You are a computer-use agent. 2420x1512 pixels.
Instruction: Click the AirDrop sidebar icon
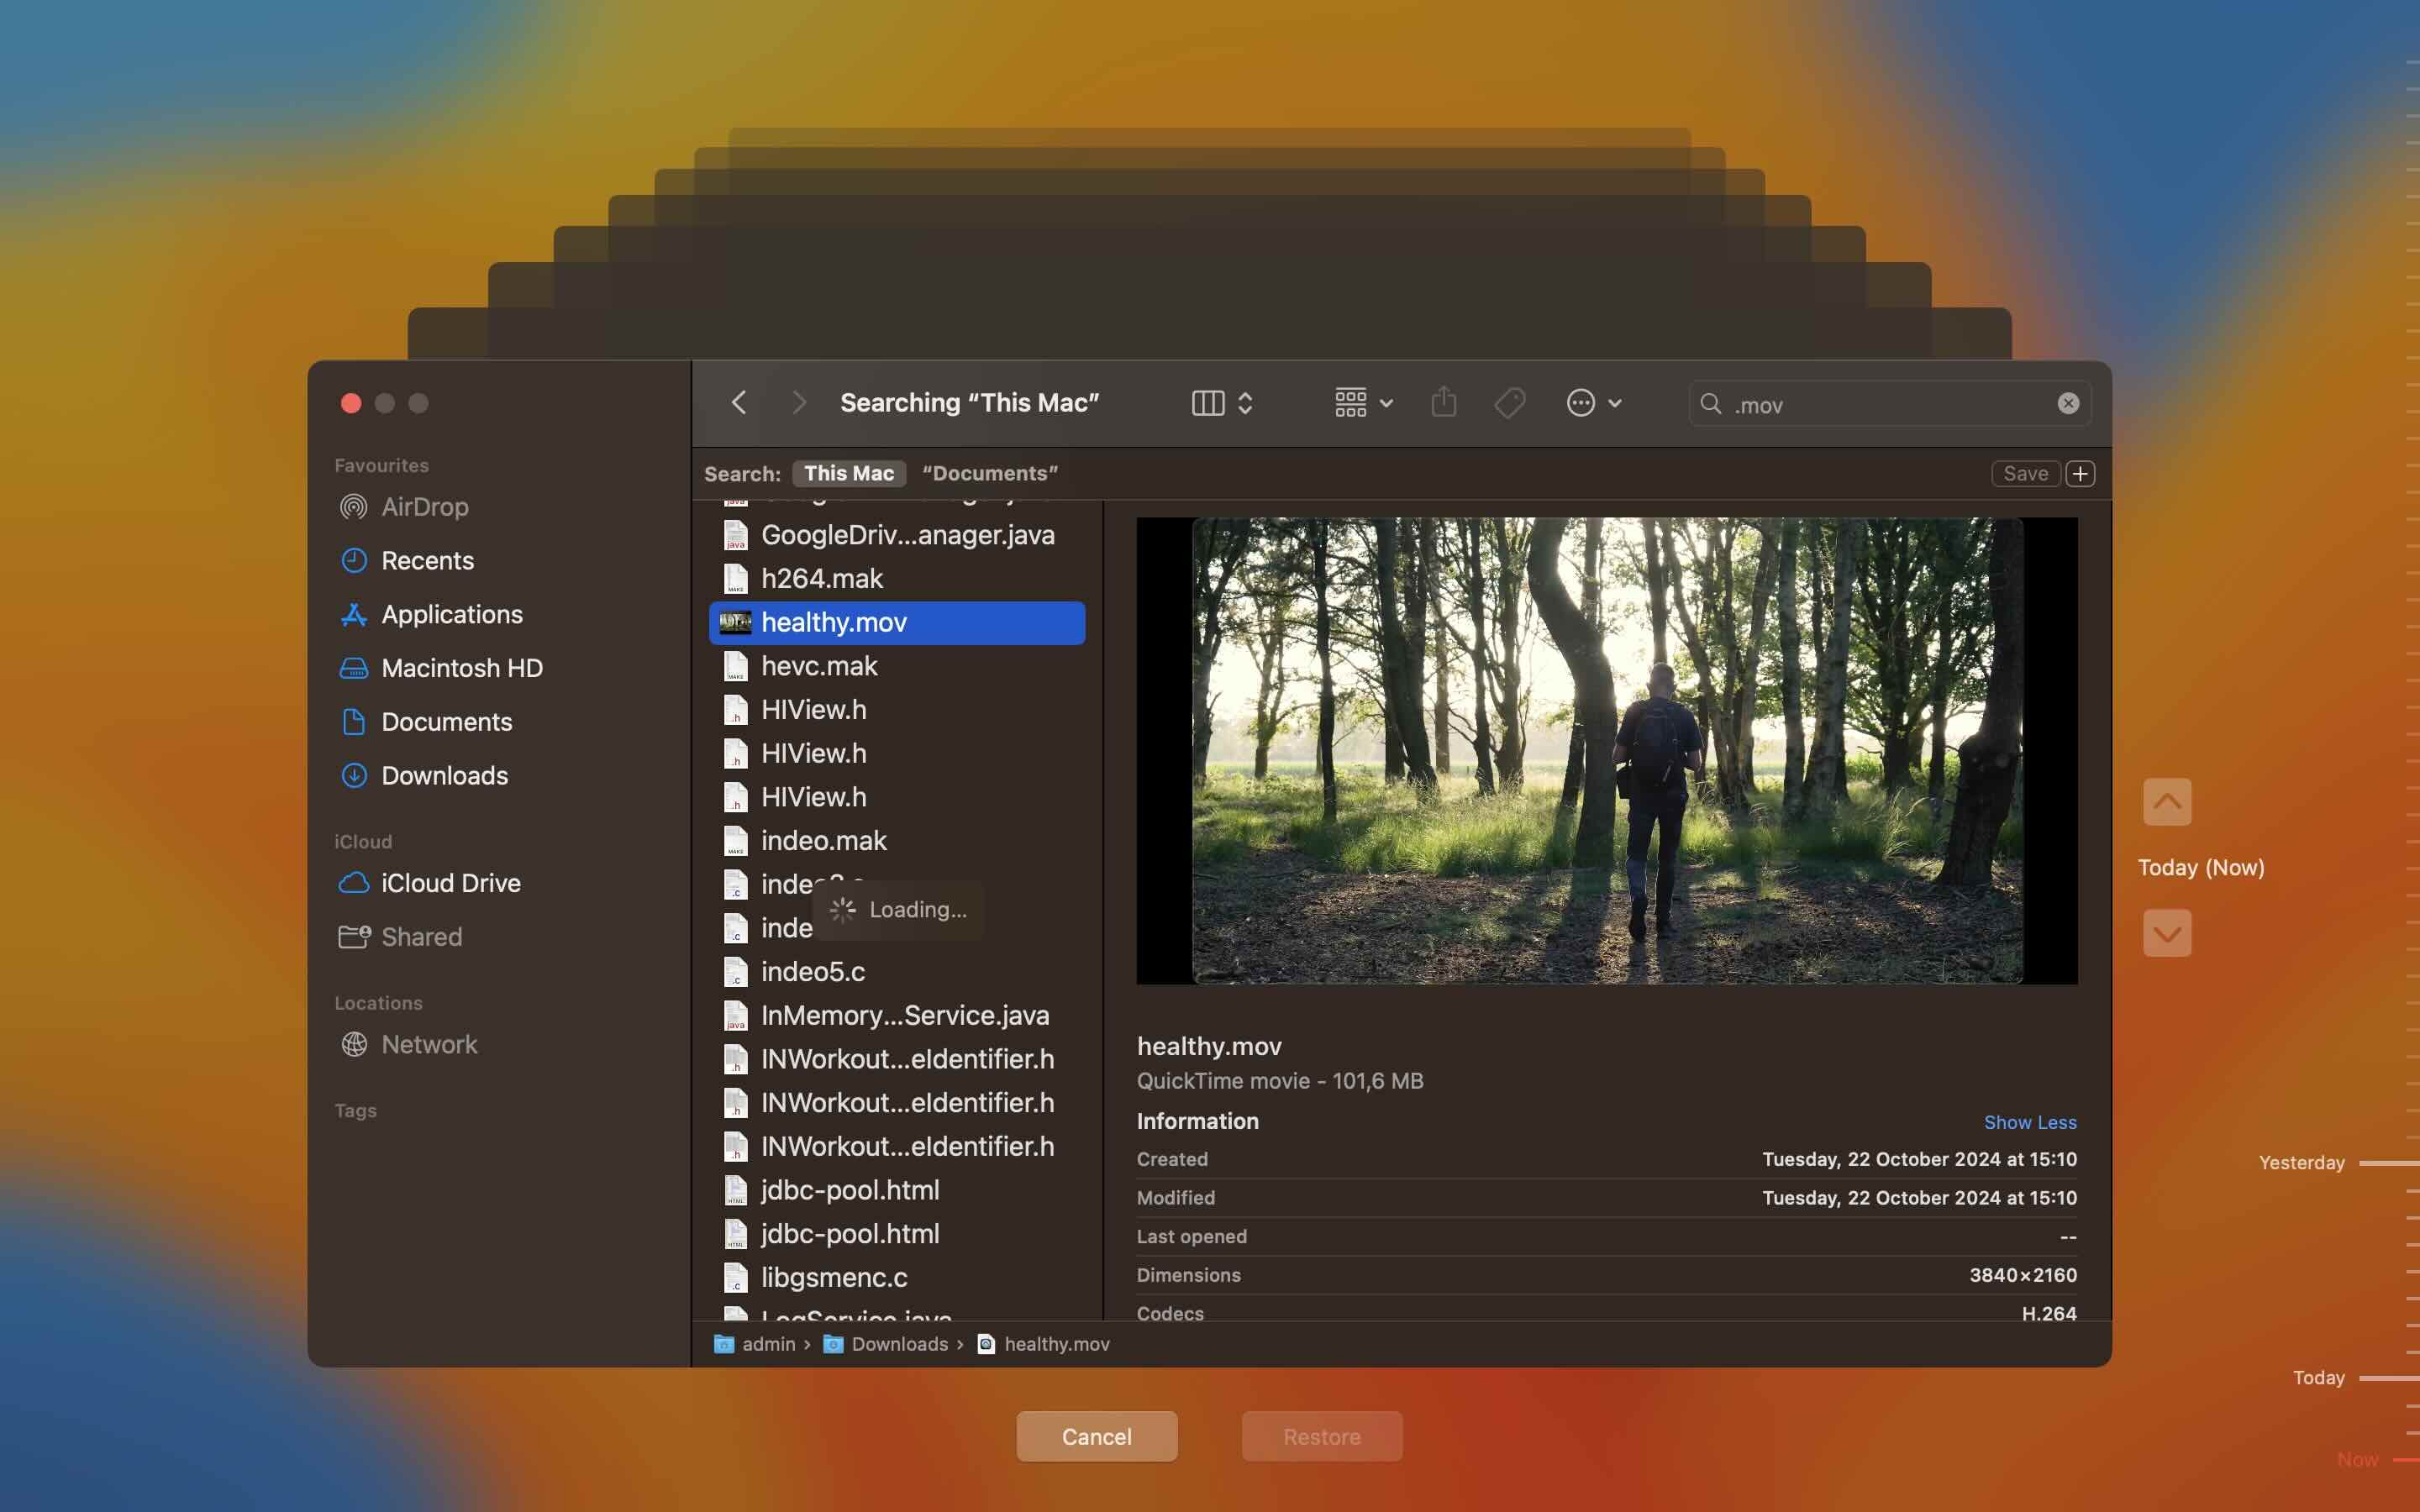coord(353,507)
